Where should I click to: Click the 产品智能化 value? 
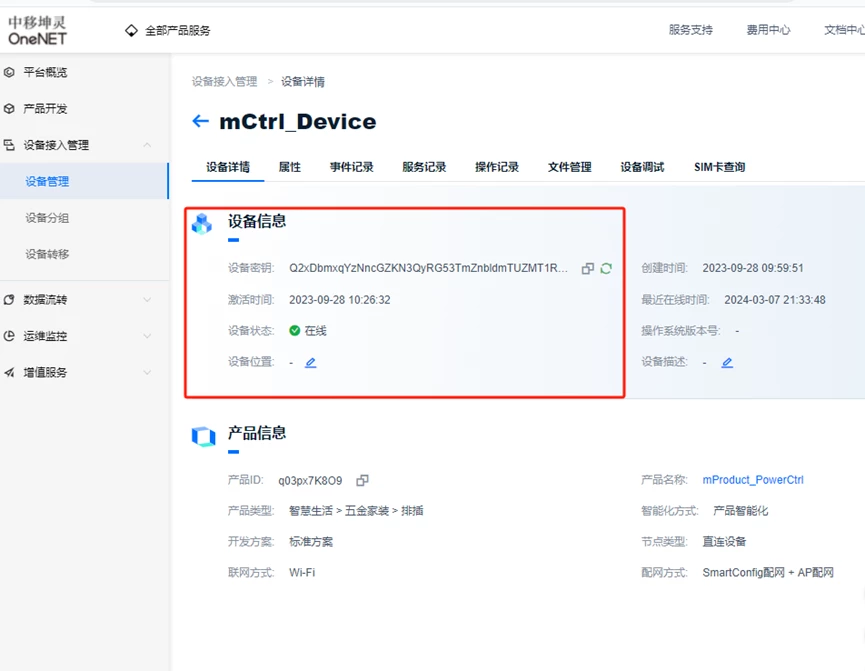tap(741, 511)
